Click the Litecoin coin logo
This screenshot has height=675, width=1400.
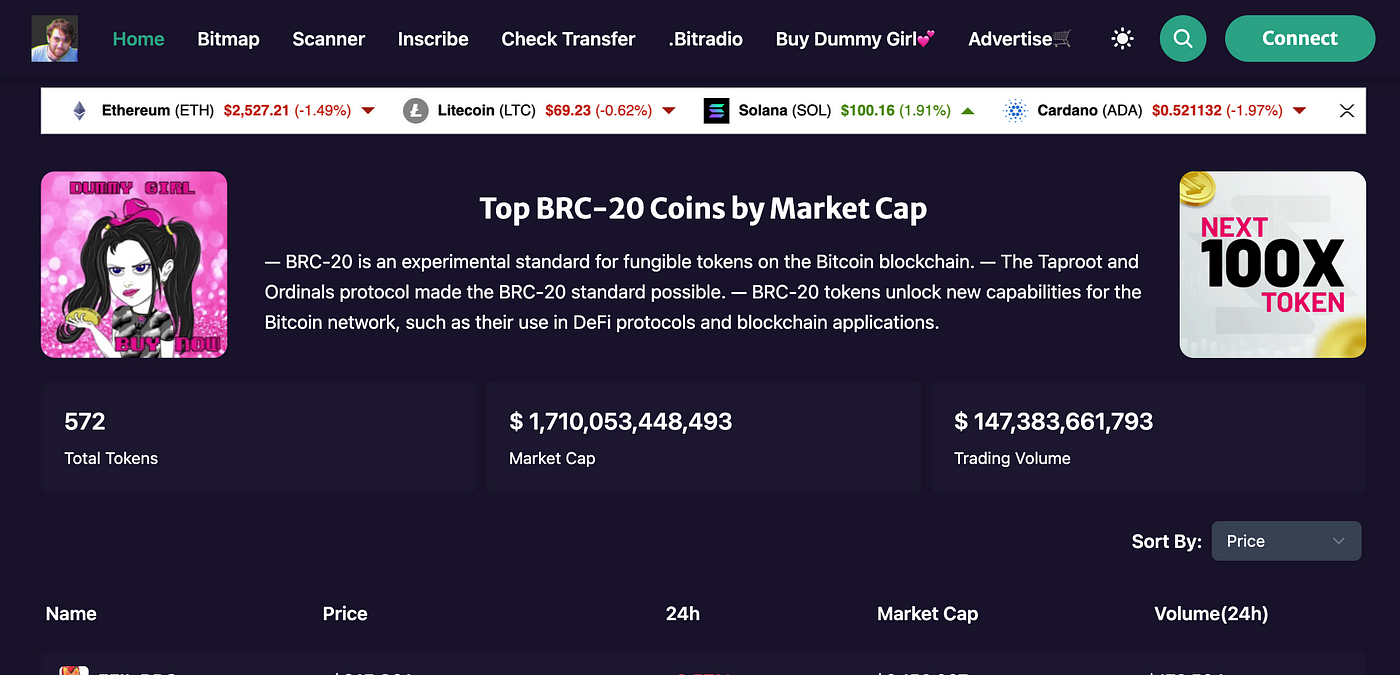click(415, 111)
